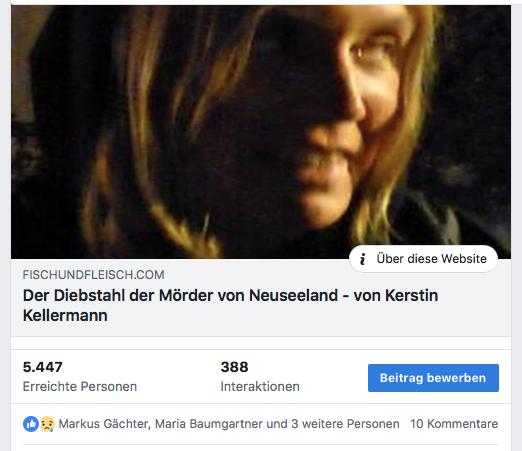
Task: Open Markus Gächter's profile name
Action: click(x=103, y=424)
